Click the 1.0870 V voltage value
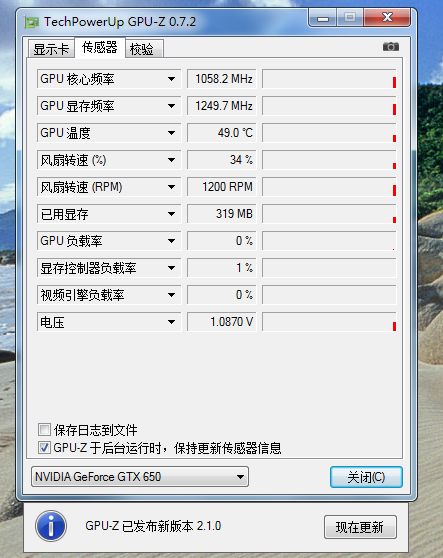The height and width of the screenshot is (558, 443). click(222, 322)
